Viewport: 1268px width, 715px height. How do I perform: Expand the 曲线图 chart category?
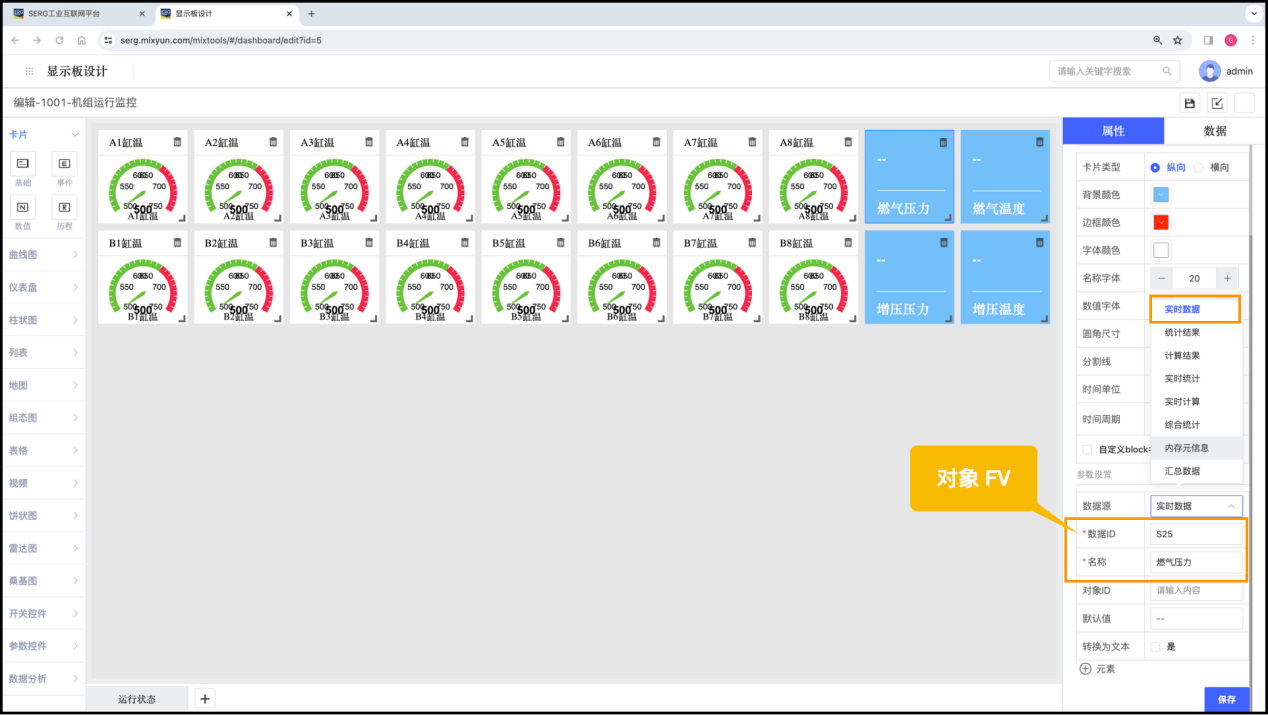point(43,255)
